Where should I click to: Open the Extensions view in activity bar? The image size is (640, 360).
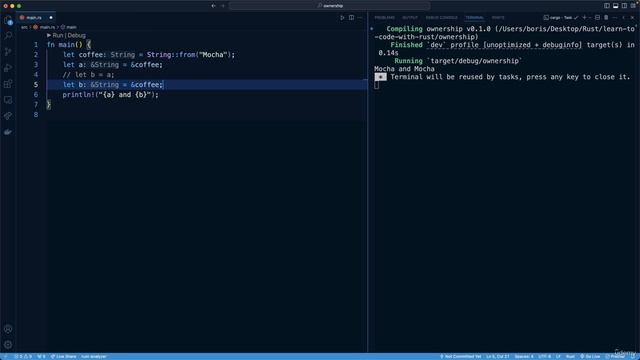pos(8,84)
